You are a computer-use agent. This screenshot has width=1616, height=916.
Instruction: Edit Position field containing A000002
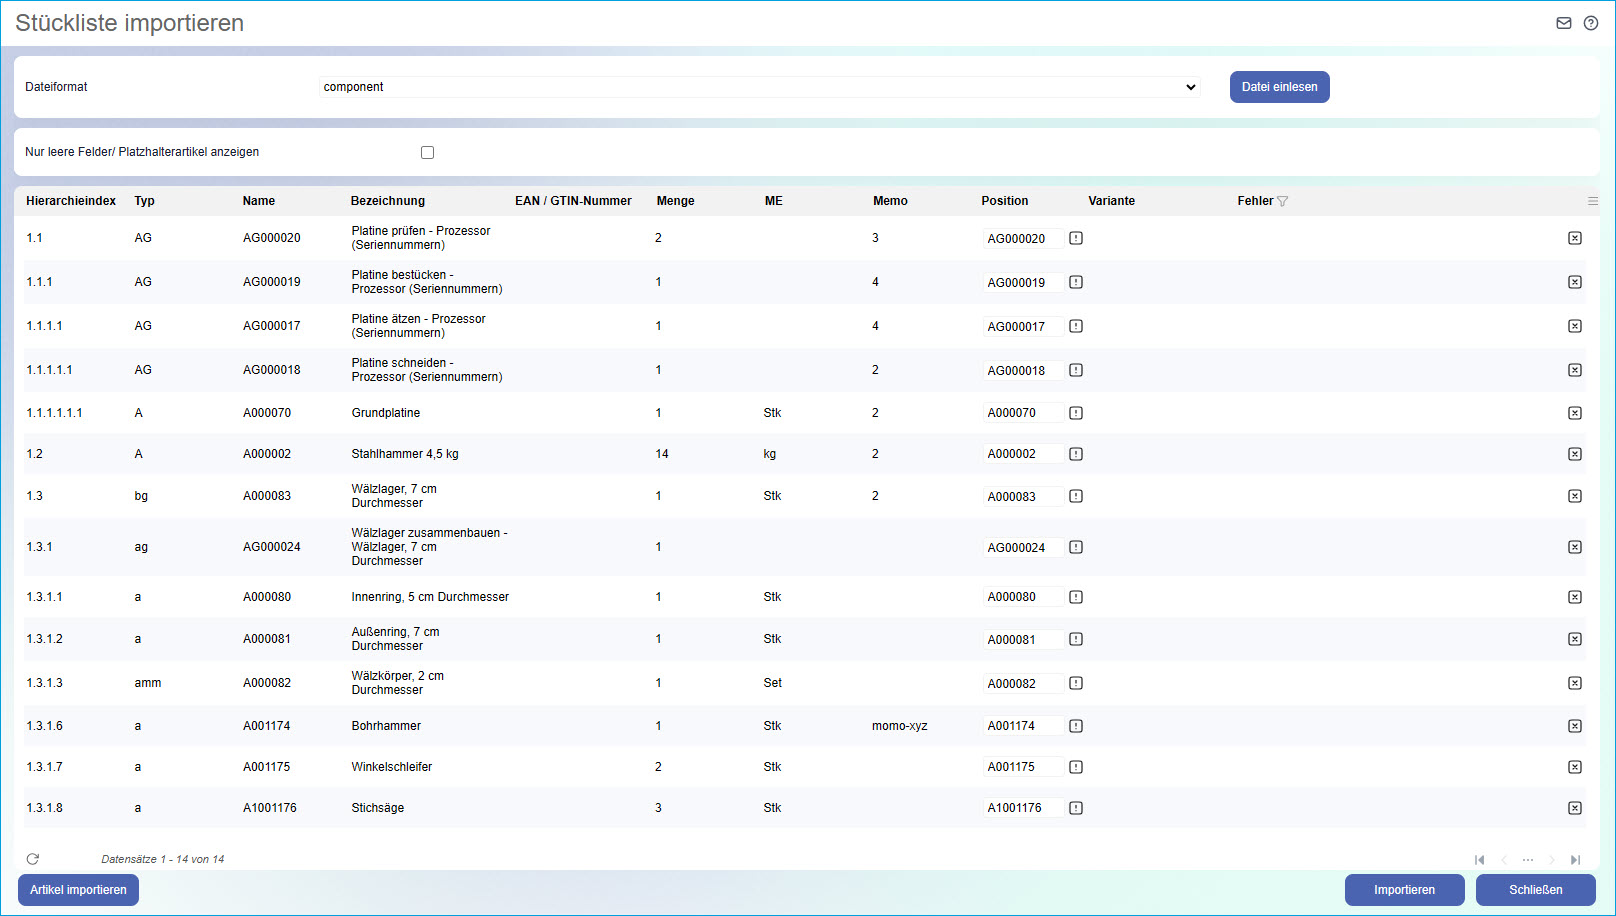point(1023,454)
